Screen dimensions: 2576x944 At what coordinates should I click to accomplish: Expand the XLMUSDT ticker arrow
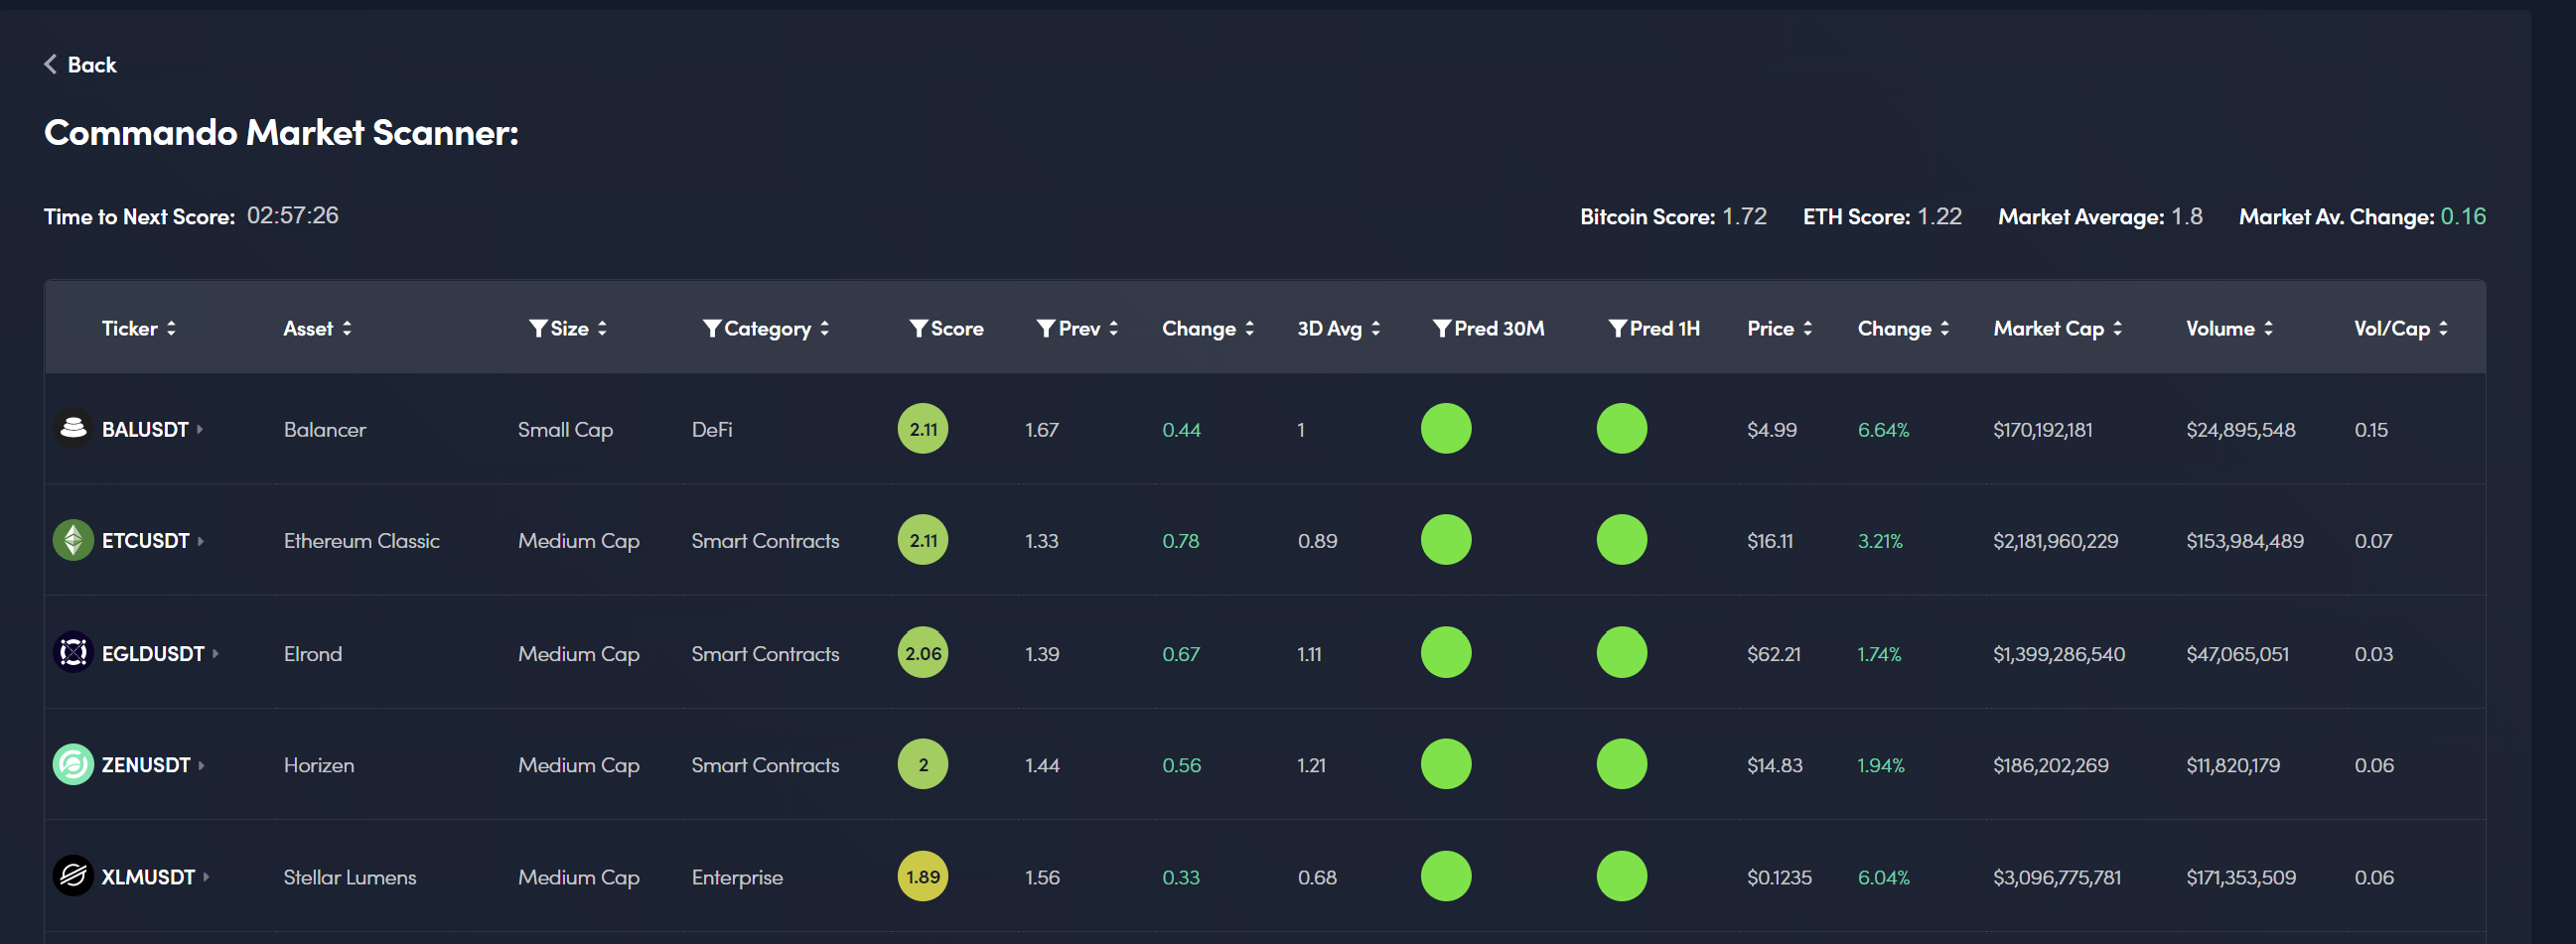click(206, 878)
